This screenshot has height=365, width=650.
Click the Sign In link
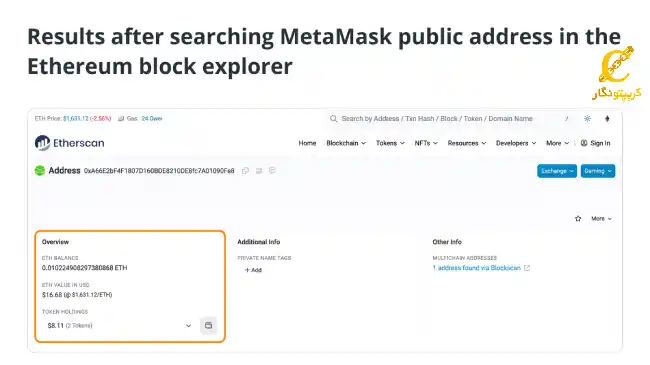(596, 143)
